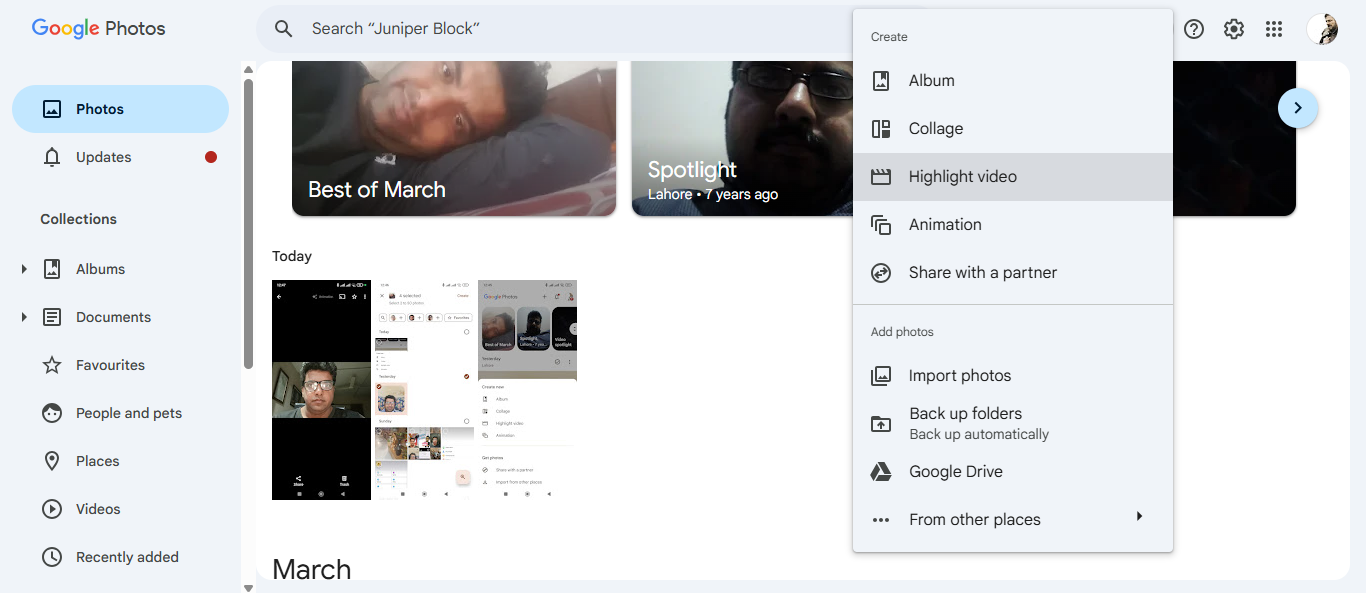Advance the memories carousel with the right arrow
The height and width of the screenshot is (593, 1366).
click(1297, 107)
